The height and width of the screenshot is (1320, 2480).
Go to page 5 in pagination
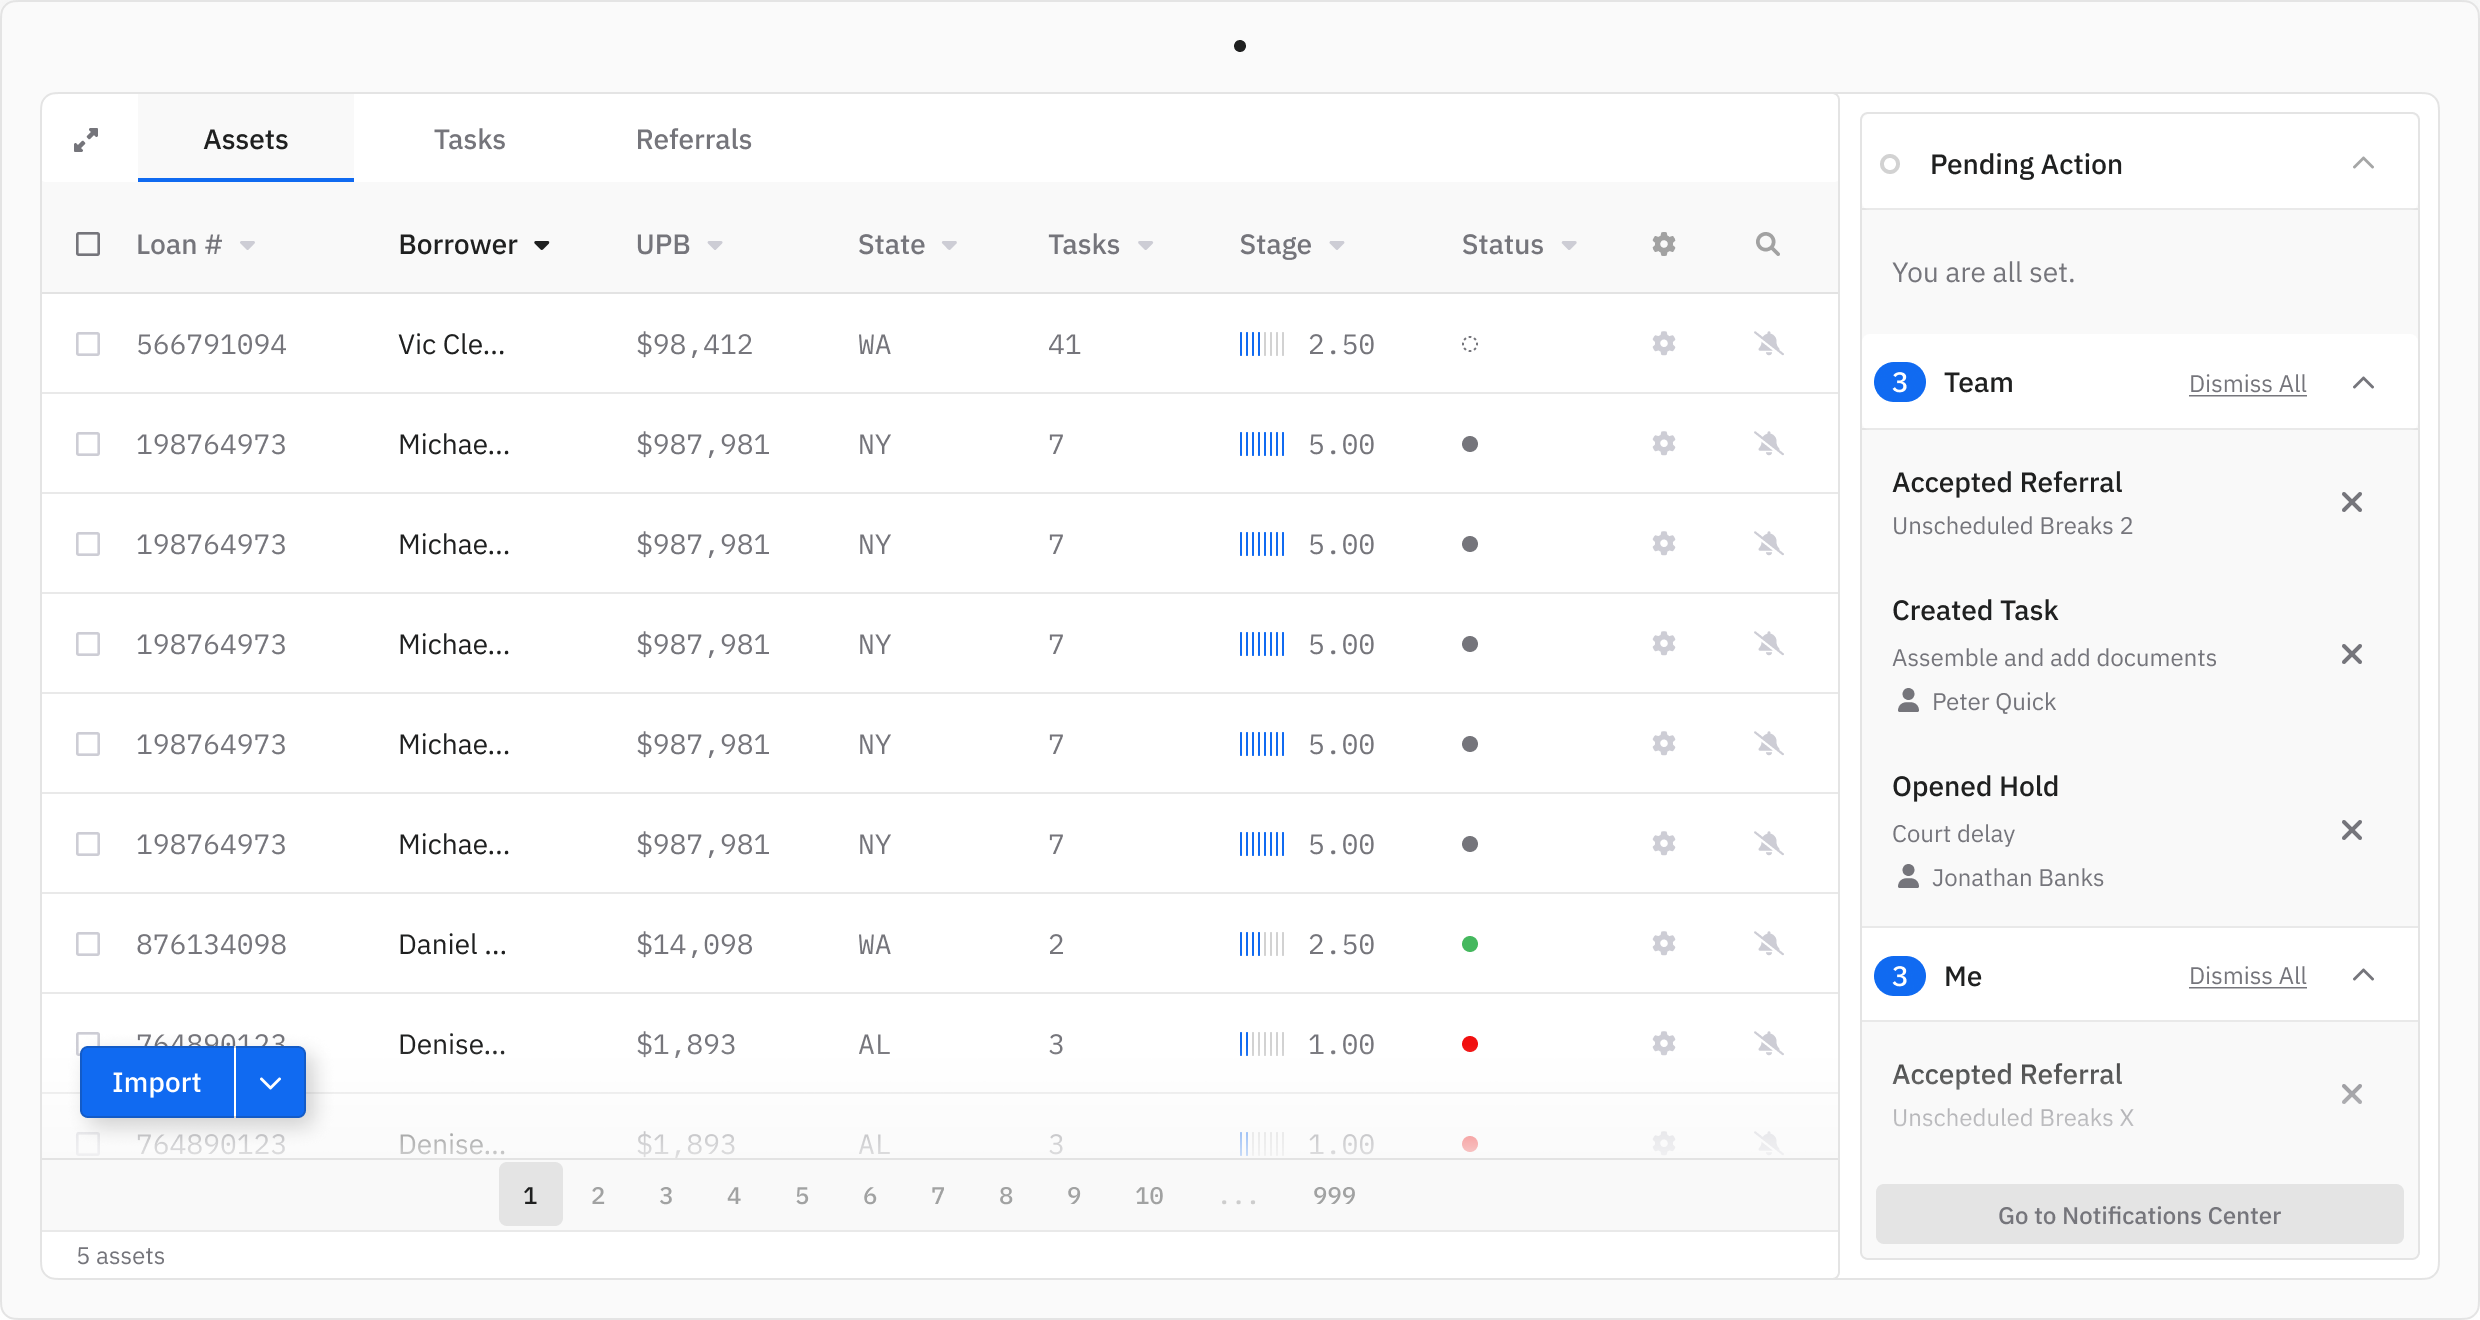801,1195
